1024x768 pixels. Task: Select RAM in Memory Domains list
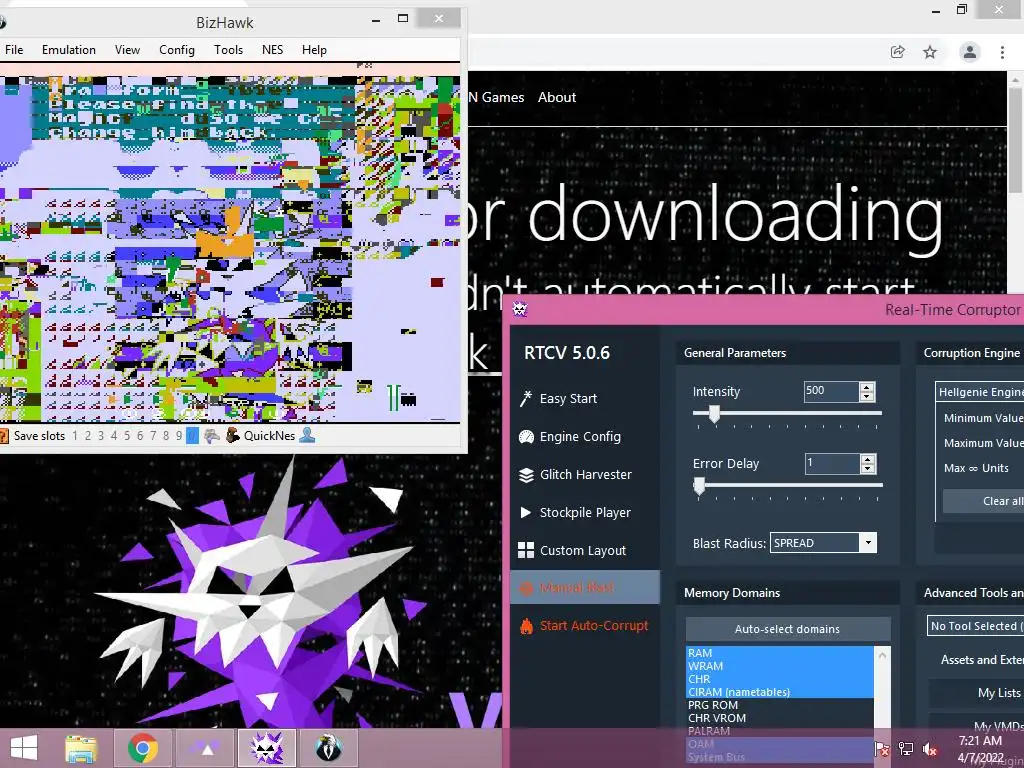click(x=780, y=653)
